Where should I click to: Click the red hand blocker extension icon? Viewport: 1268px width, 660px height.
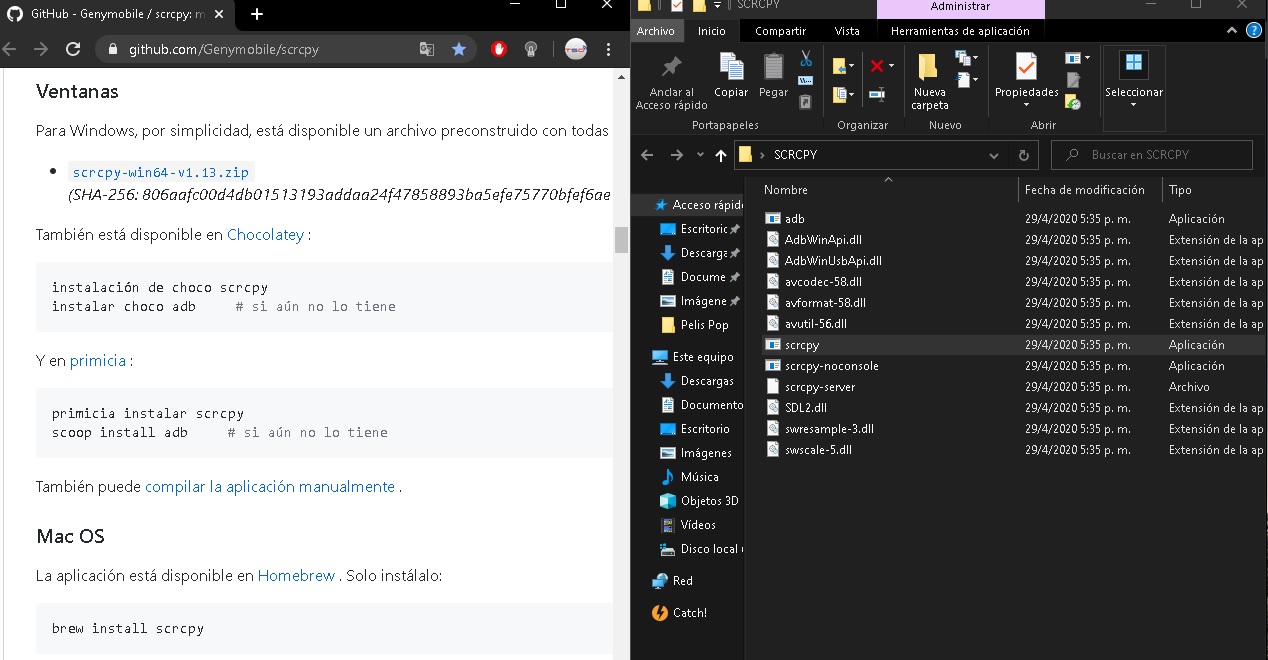(500, 48)
